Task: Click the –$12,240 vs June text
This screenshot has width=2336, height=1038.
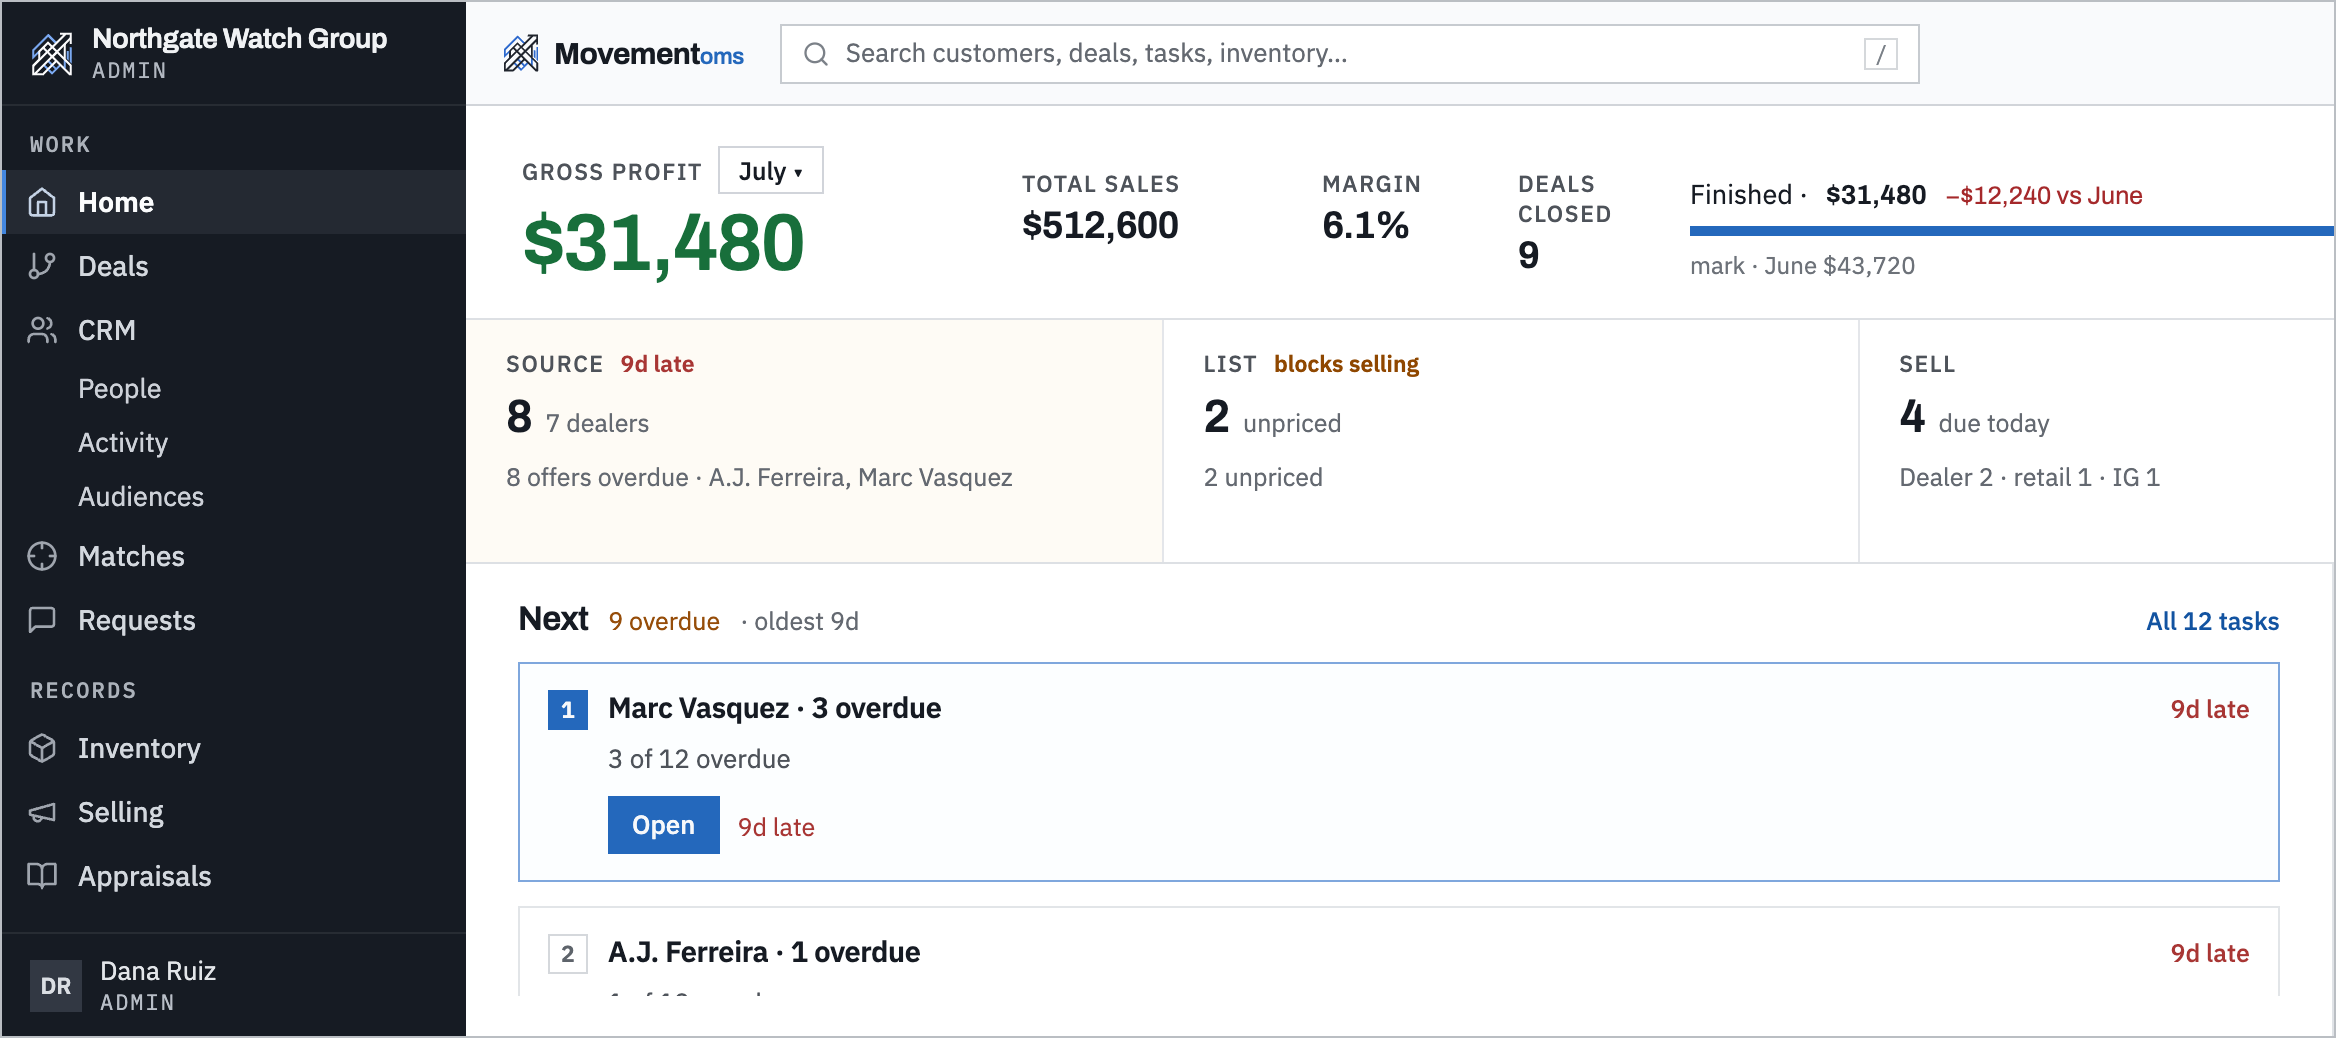Action: (2044, 195)
